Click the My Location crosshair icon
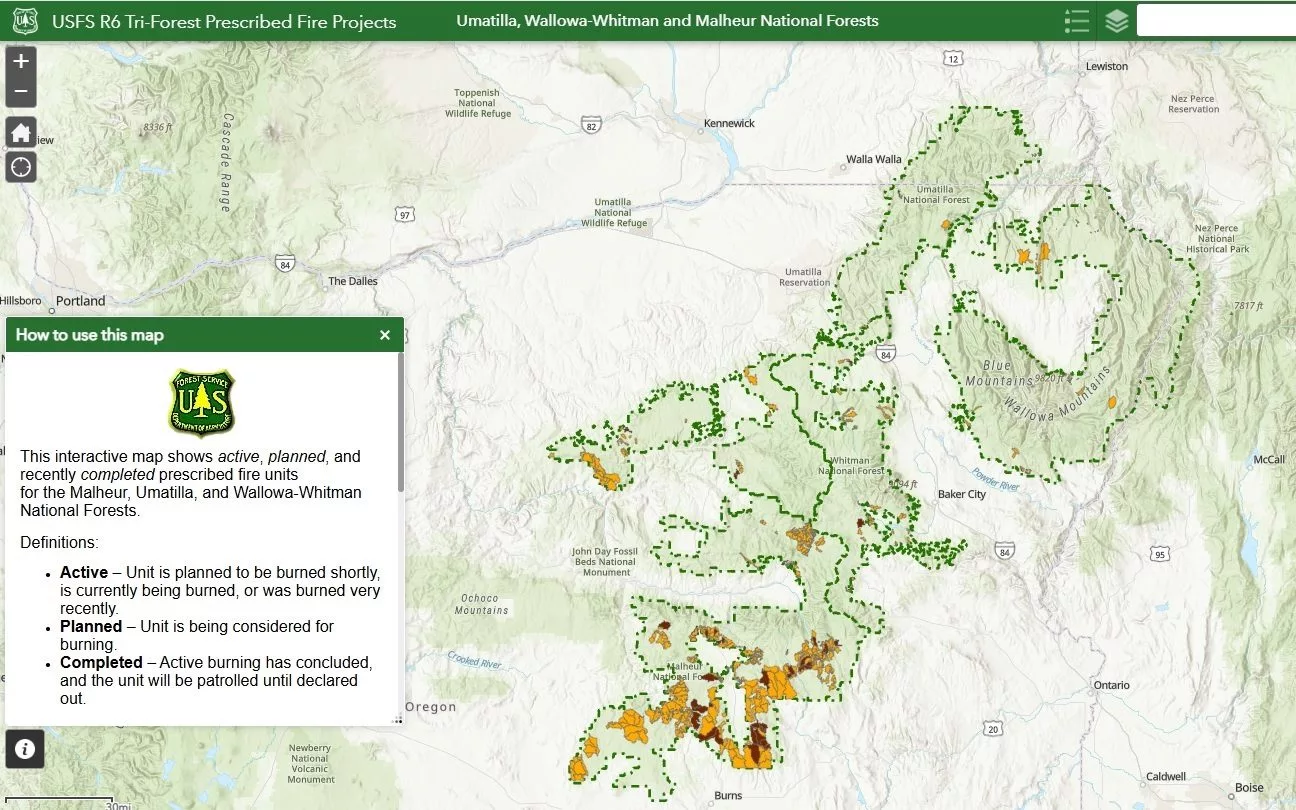 point(21,167)
